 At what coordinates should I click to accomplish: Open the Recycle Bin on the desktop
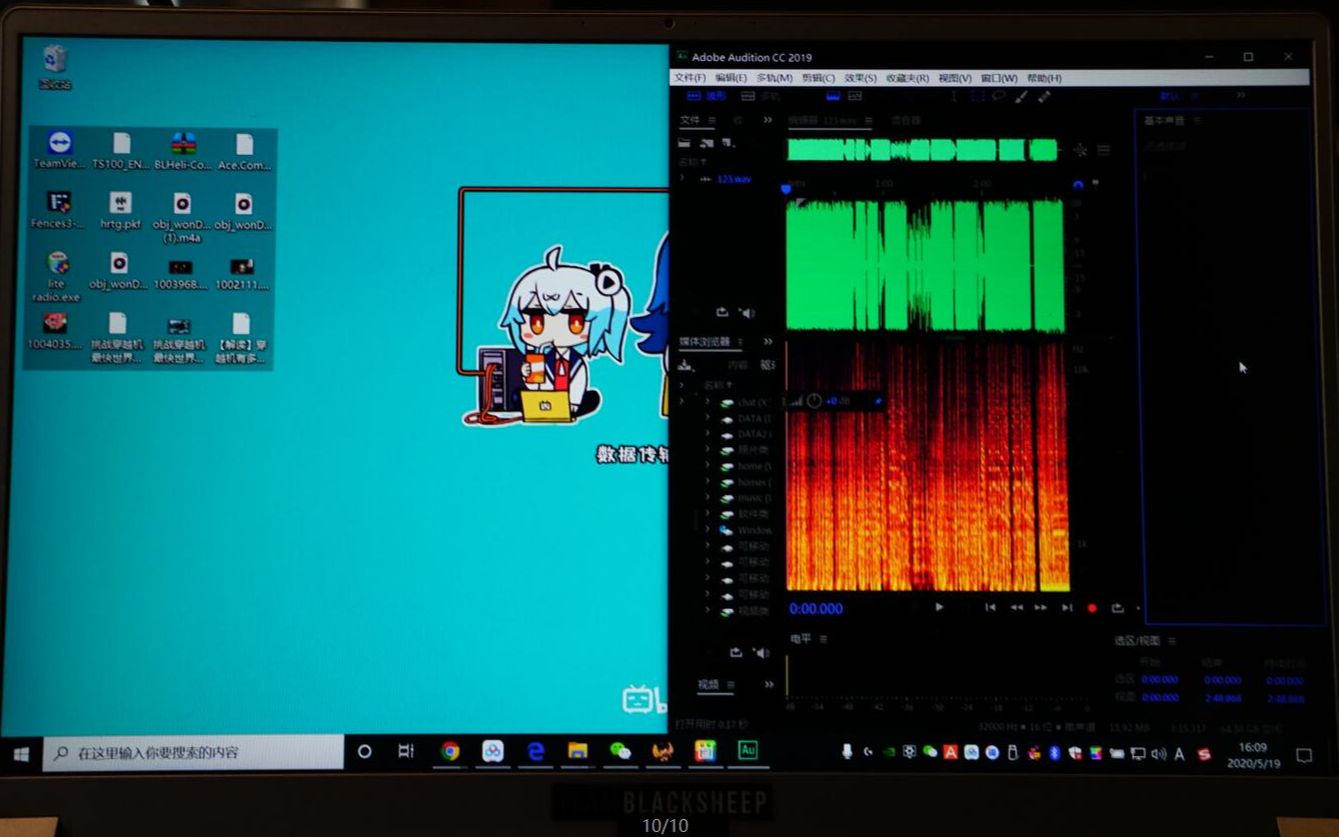tap(55, 67)
